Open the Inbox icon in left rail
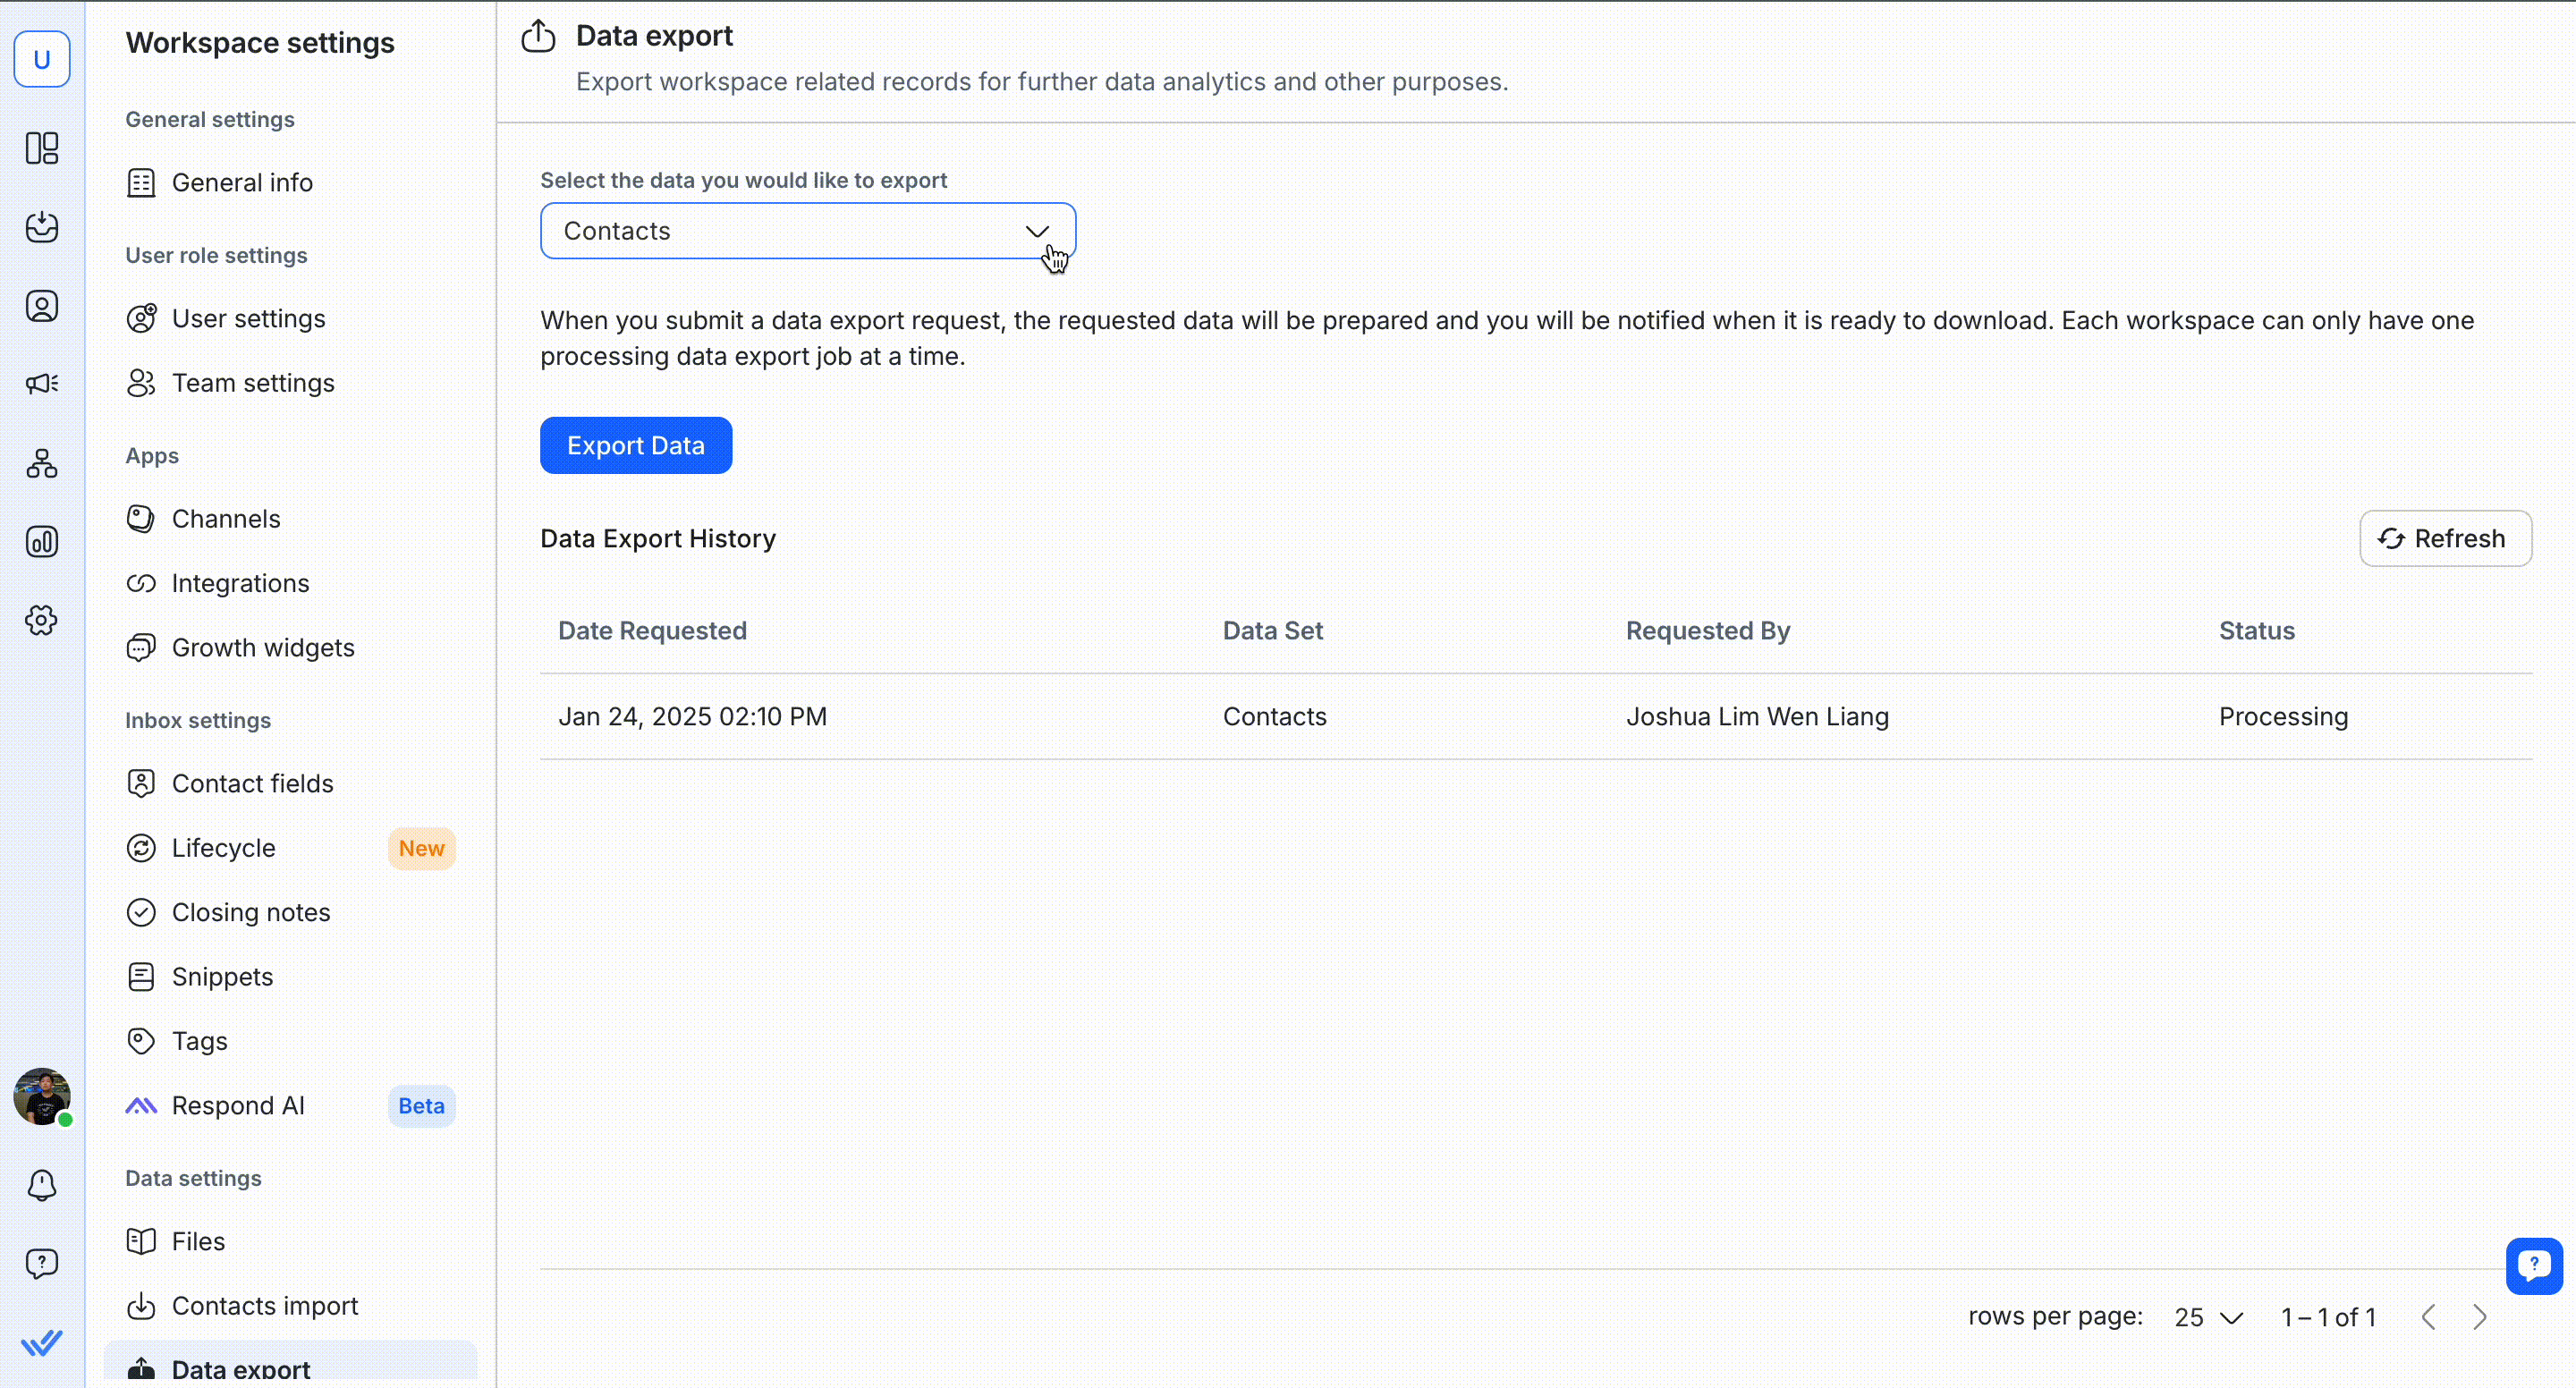The width and height of the screenshot is (2576, 1388). coord(42,227)
